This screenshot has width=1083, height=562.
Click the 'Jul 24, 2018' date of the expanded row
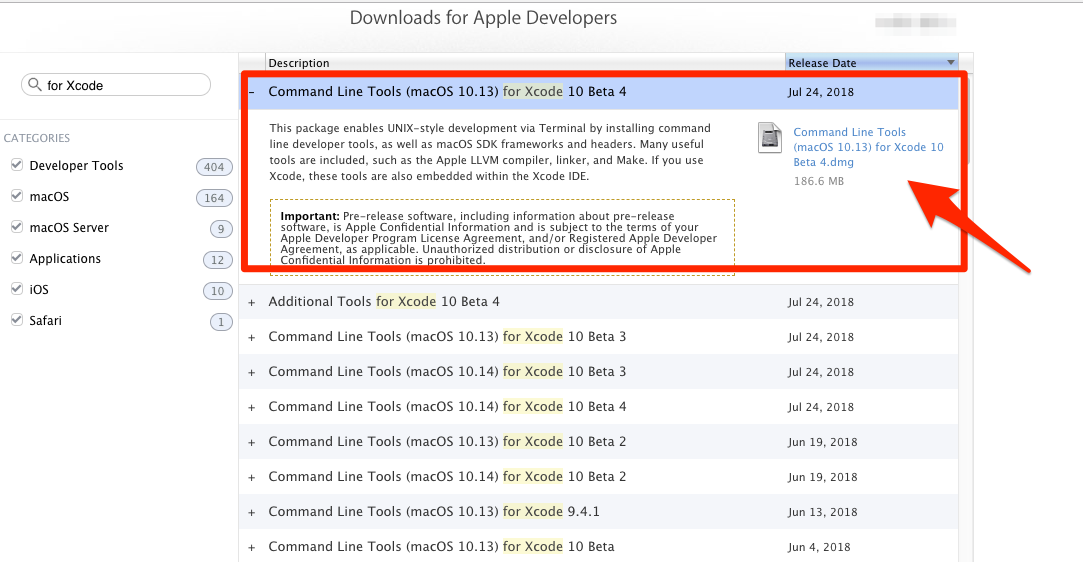tap(821, 92)
